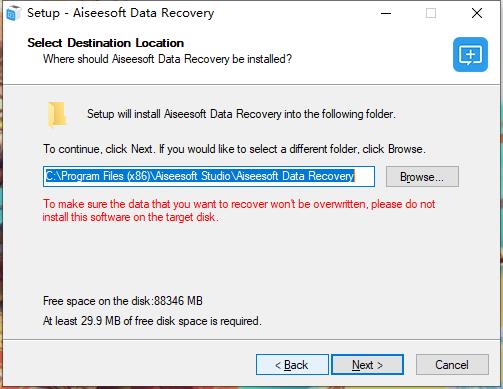Click the setup installer icon in title bar

(13, 13)
